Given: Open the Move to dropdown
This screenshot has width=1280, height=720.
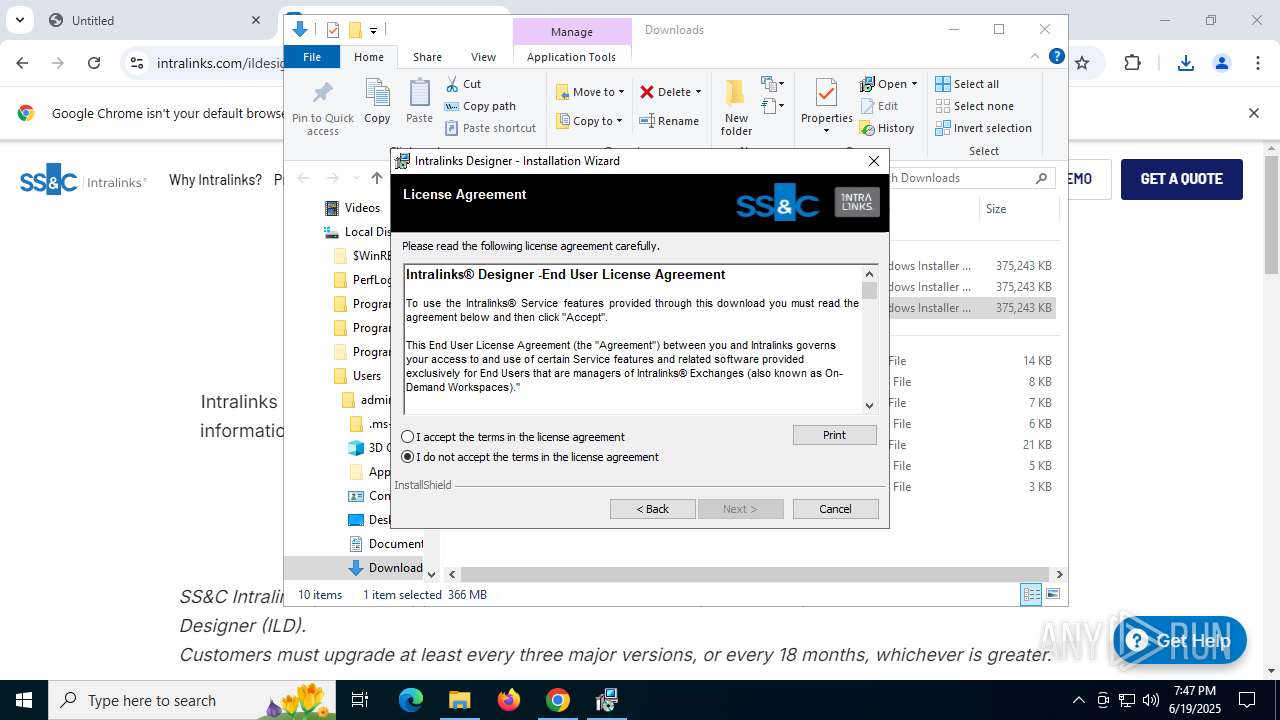Looking at the screenshot, I should tap(590, 92).
